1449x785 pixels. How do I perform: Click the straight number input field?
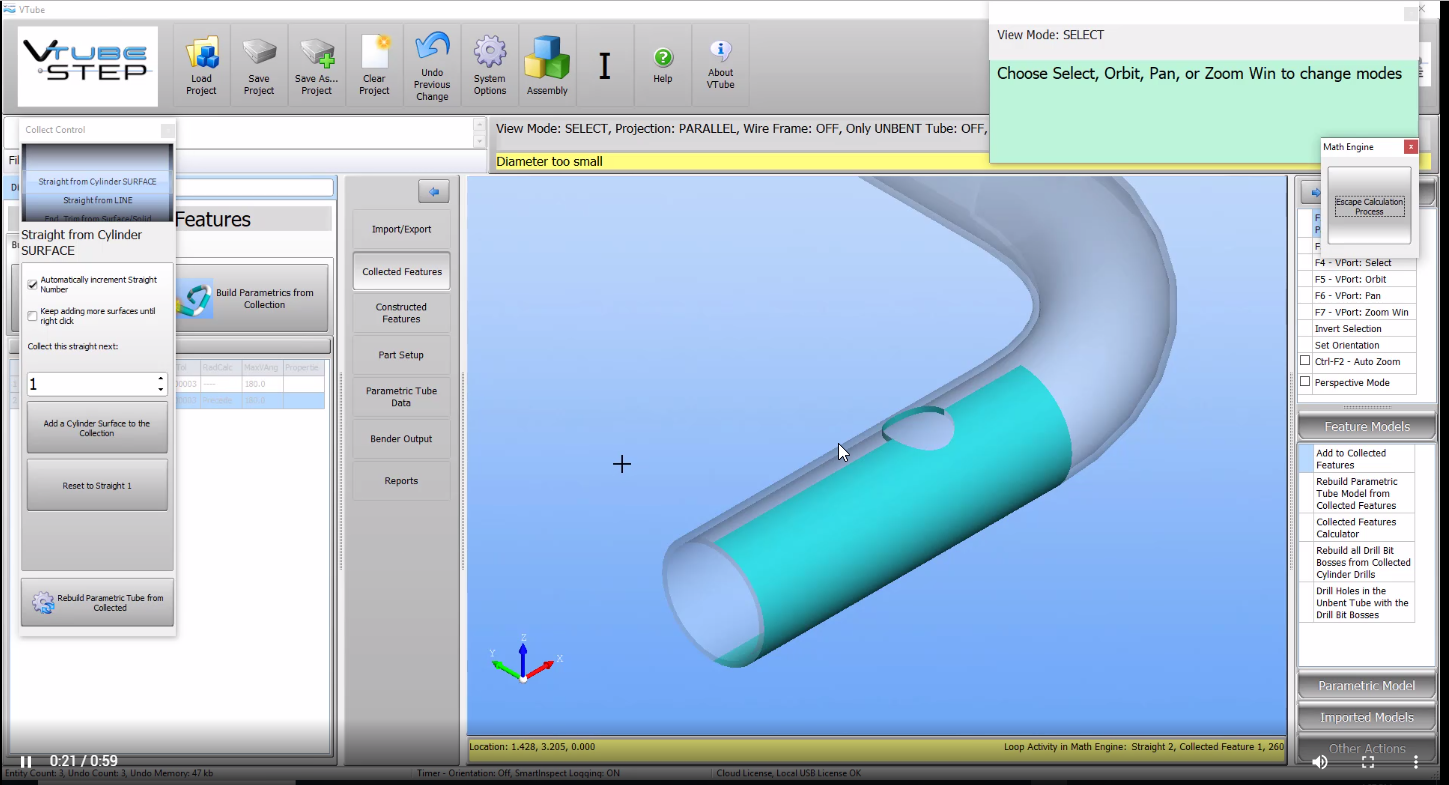pos(90,385)
